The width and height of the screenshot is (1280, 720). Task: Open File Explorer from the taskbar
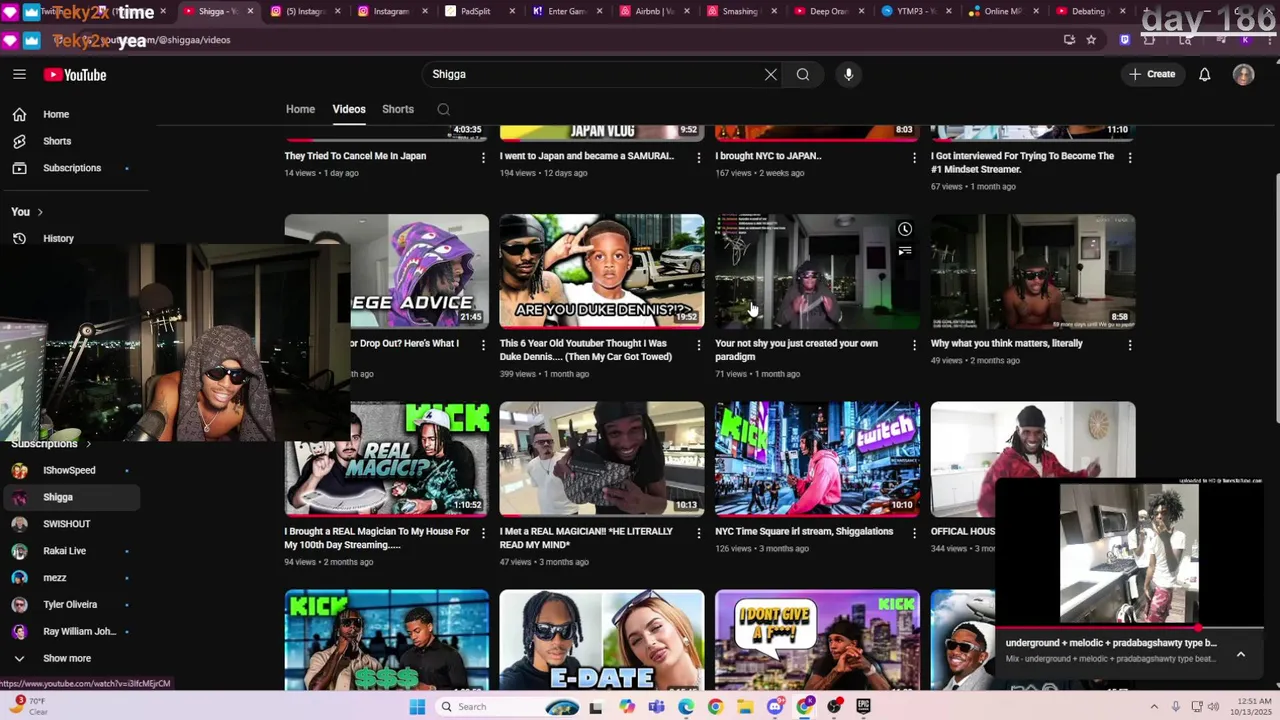click(x=745, y=707)
